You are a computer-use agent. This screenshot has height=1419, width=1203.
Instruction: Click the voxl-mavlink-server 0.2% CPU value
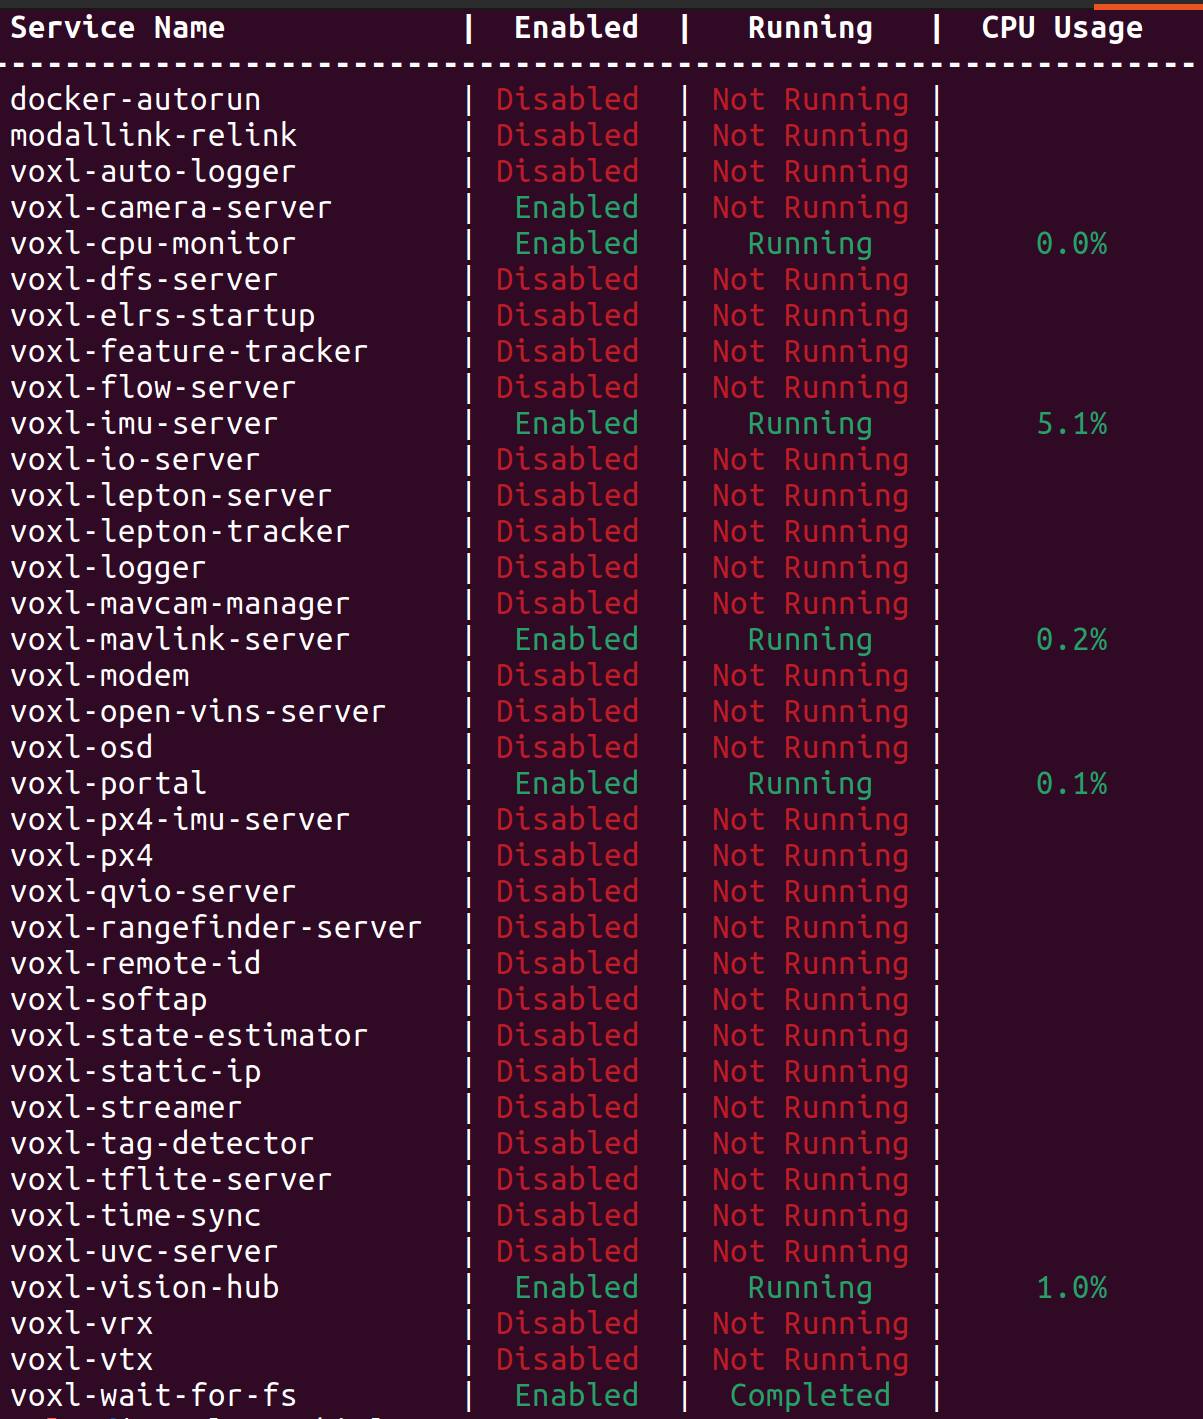tap(1072, 640)
